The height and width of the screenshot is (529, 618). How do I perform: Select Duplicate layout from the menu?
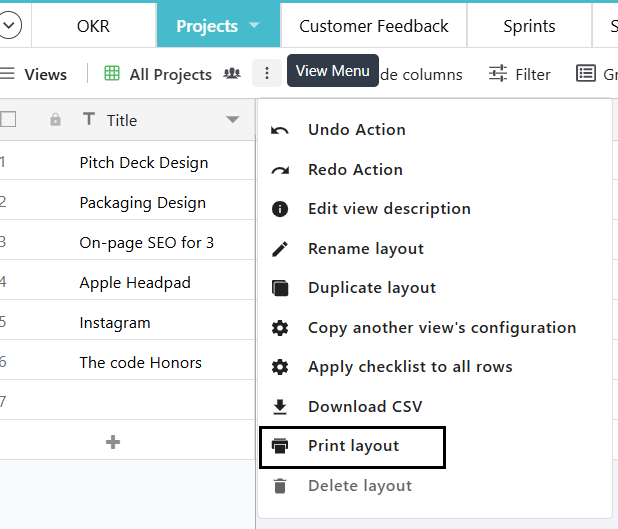point(372,288)
